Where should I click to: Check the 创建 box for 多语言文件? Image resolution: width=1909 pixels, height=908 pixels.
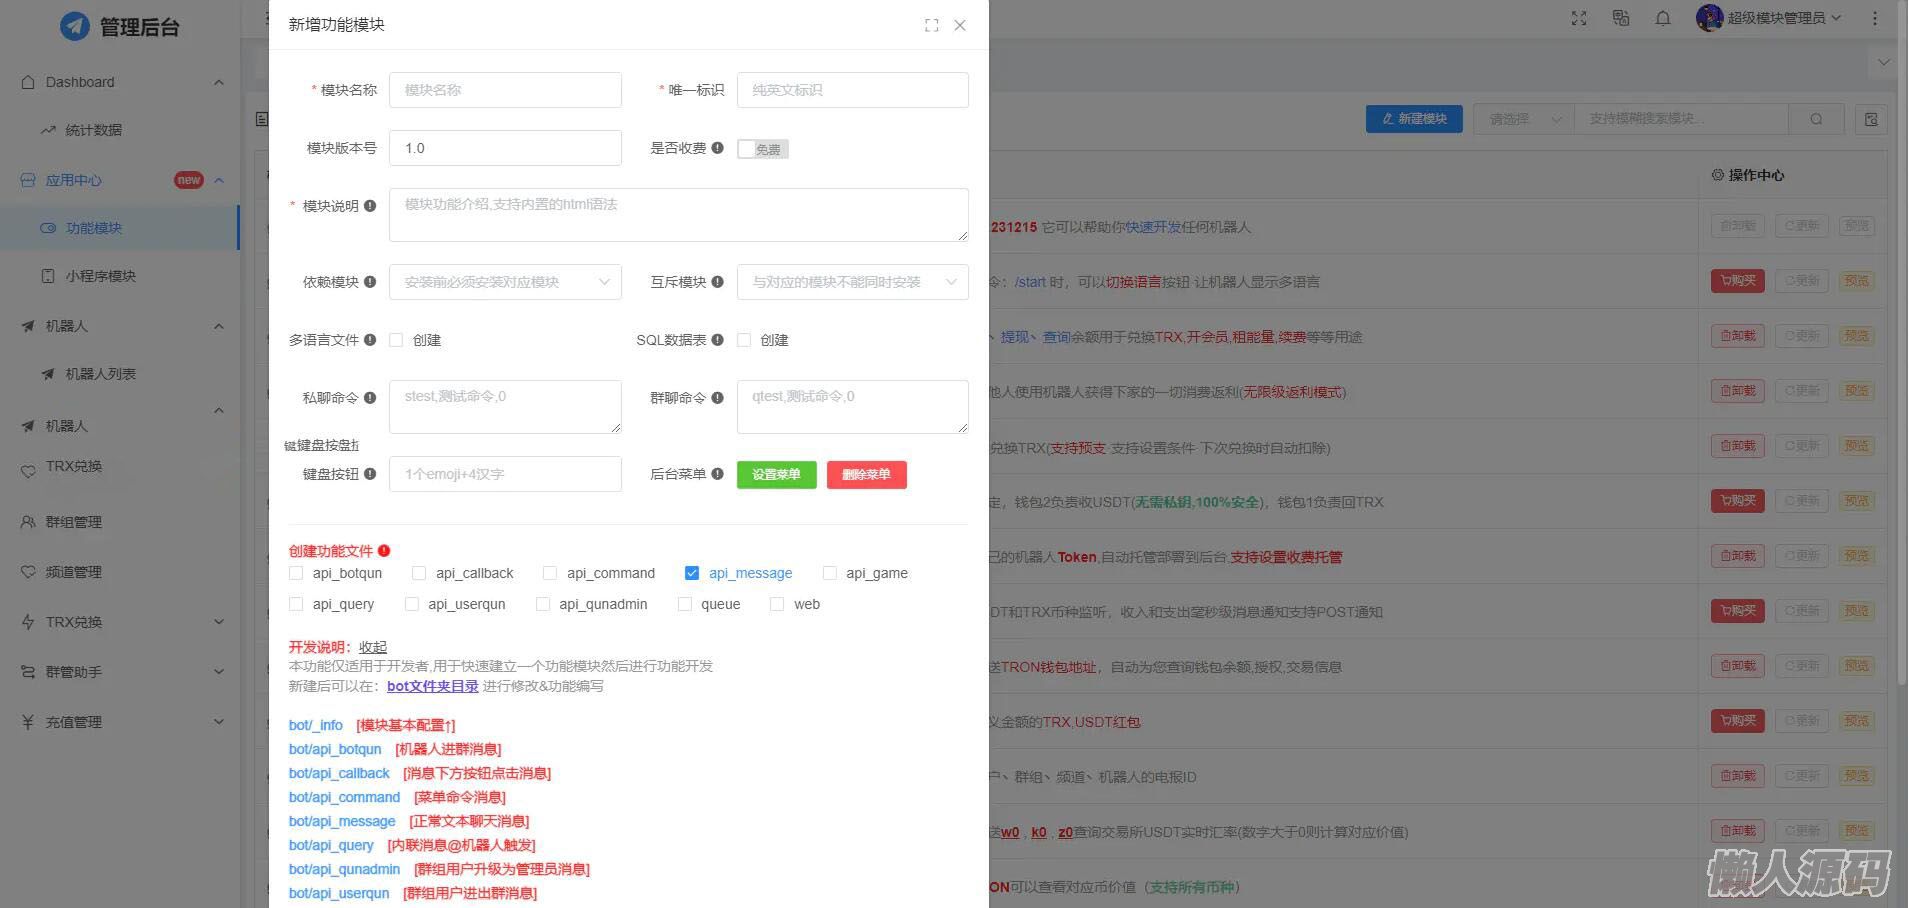click(396, 340)
